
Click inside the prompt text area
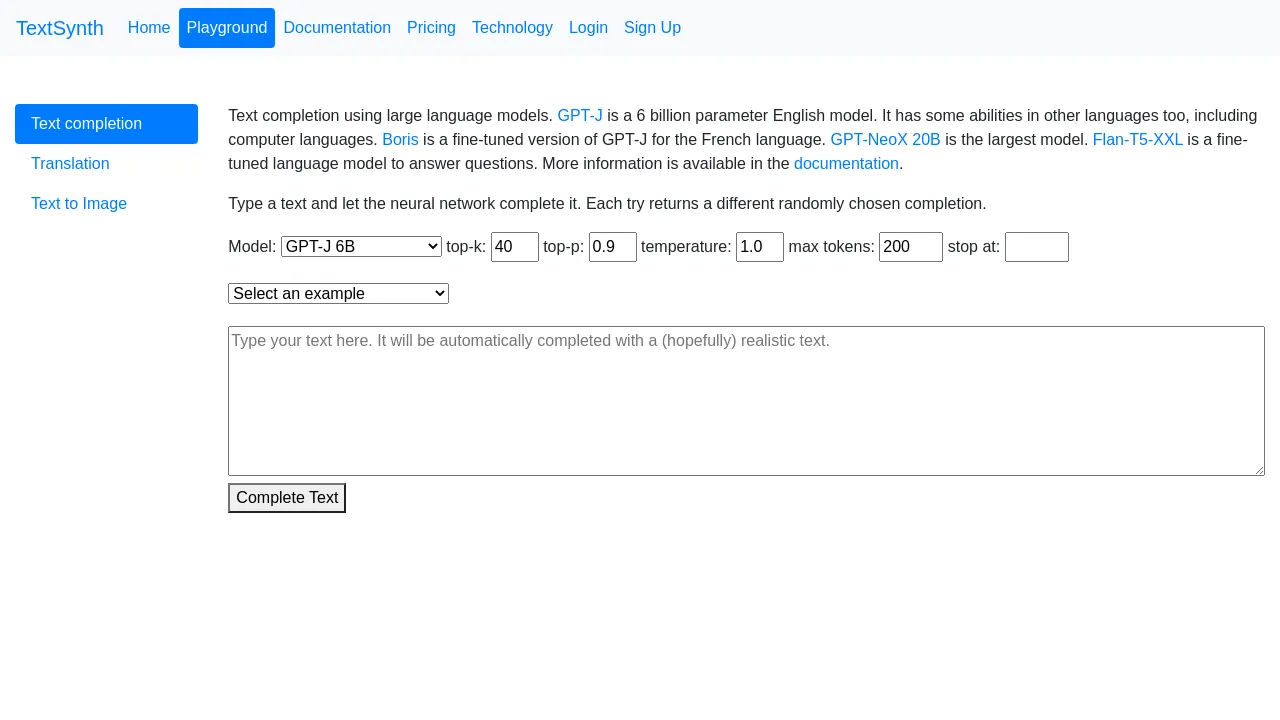click(x=746, y=401)
